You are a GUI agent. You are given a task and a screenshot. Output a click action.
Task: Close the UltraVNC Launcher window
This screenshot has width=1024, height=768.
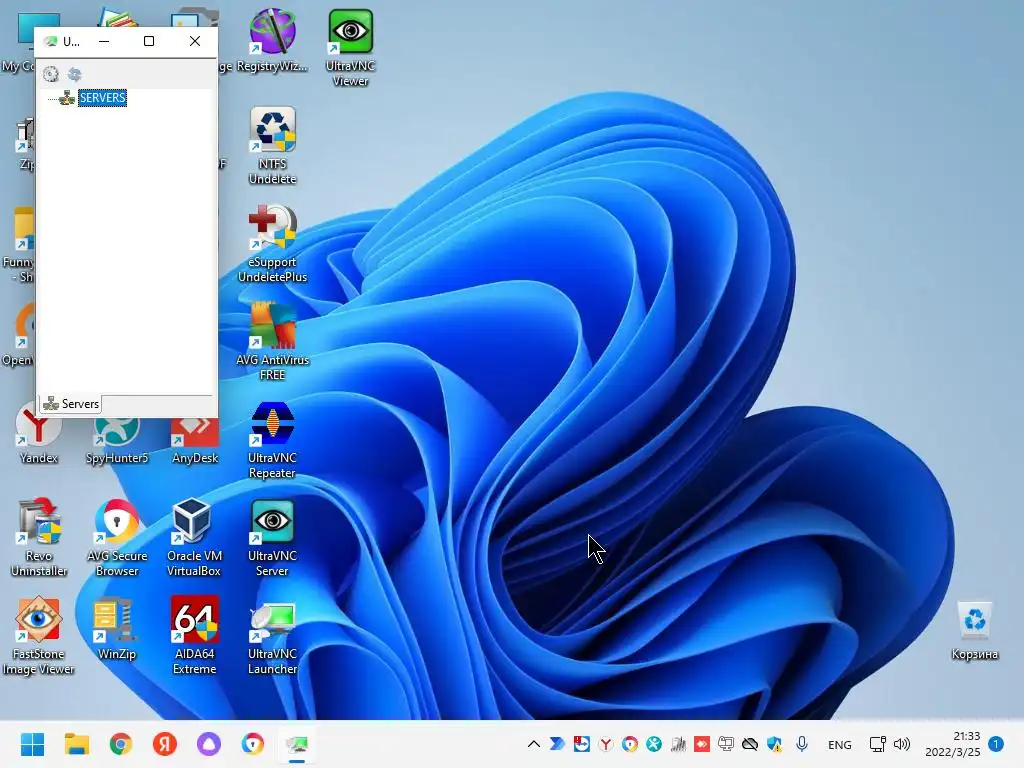click(x=195, y=41)
